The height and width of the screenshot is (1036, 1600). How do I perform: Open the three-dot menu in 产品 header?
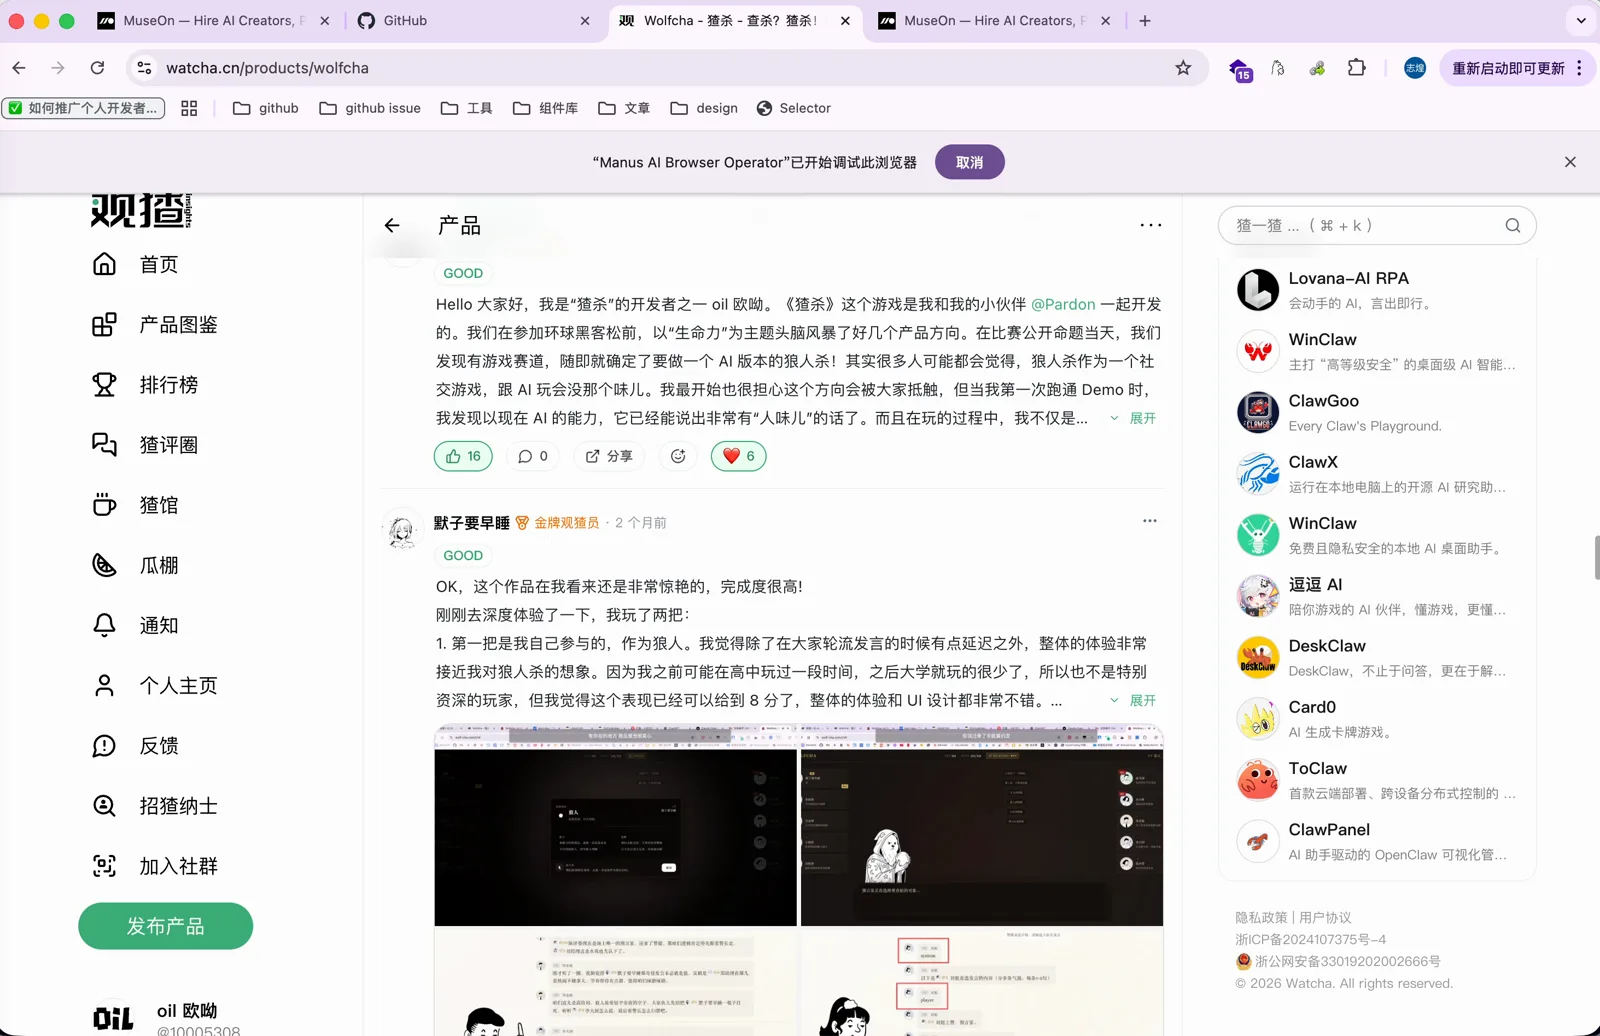(x=1151, y=225)
